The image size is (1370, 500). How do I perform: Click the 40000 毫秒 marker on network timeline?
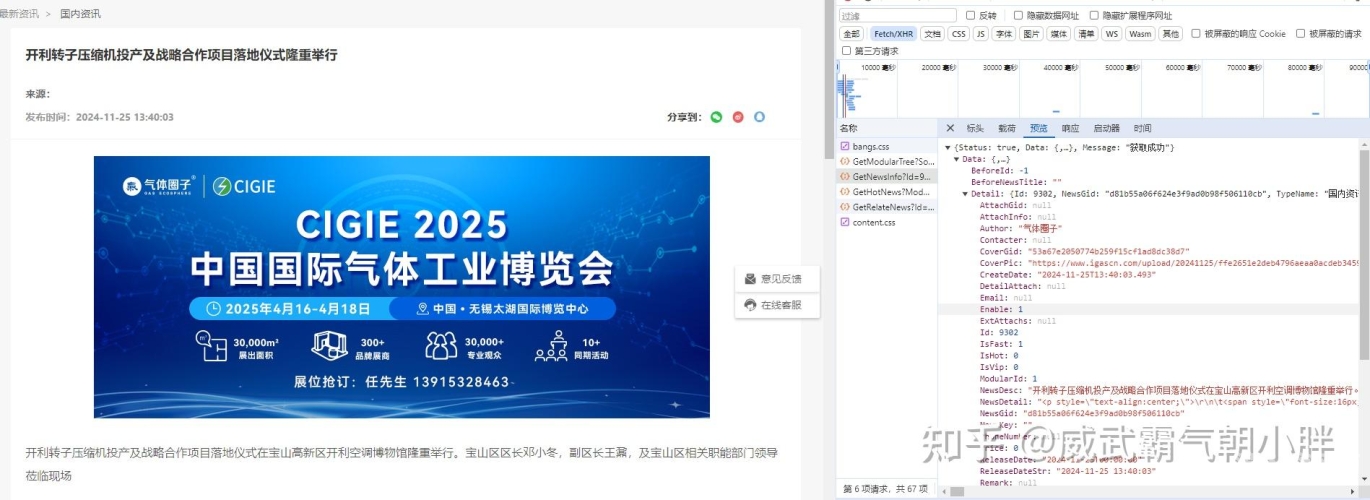[x=1060, y=67]
